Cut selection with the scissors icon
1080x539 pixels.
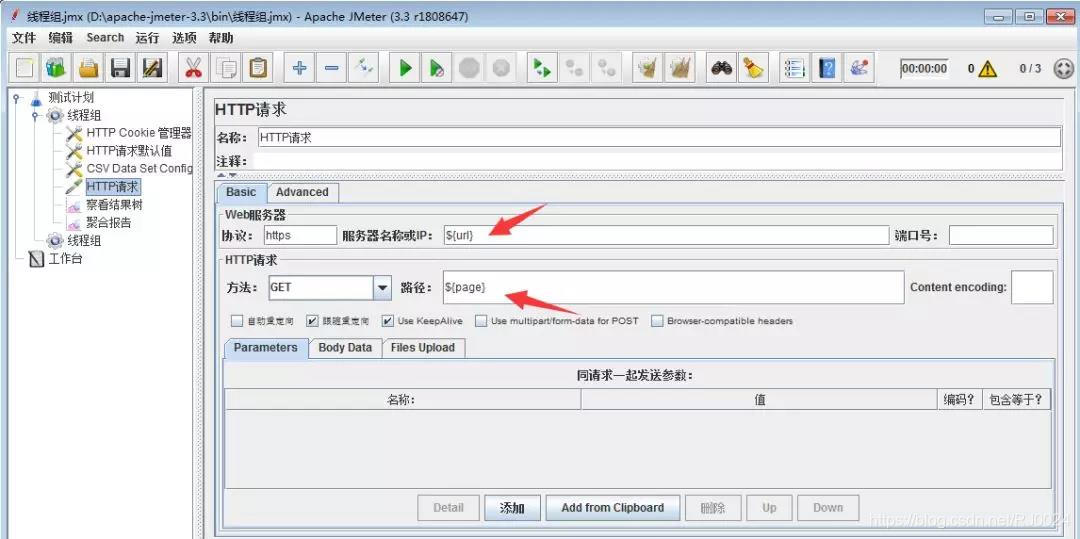(194, 68)
